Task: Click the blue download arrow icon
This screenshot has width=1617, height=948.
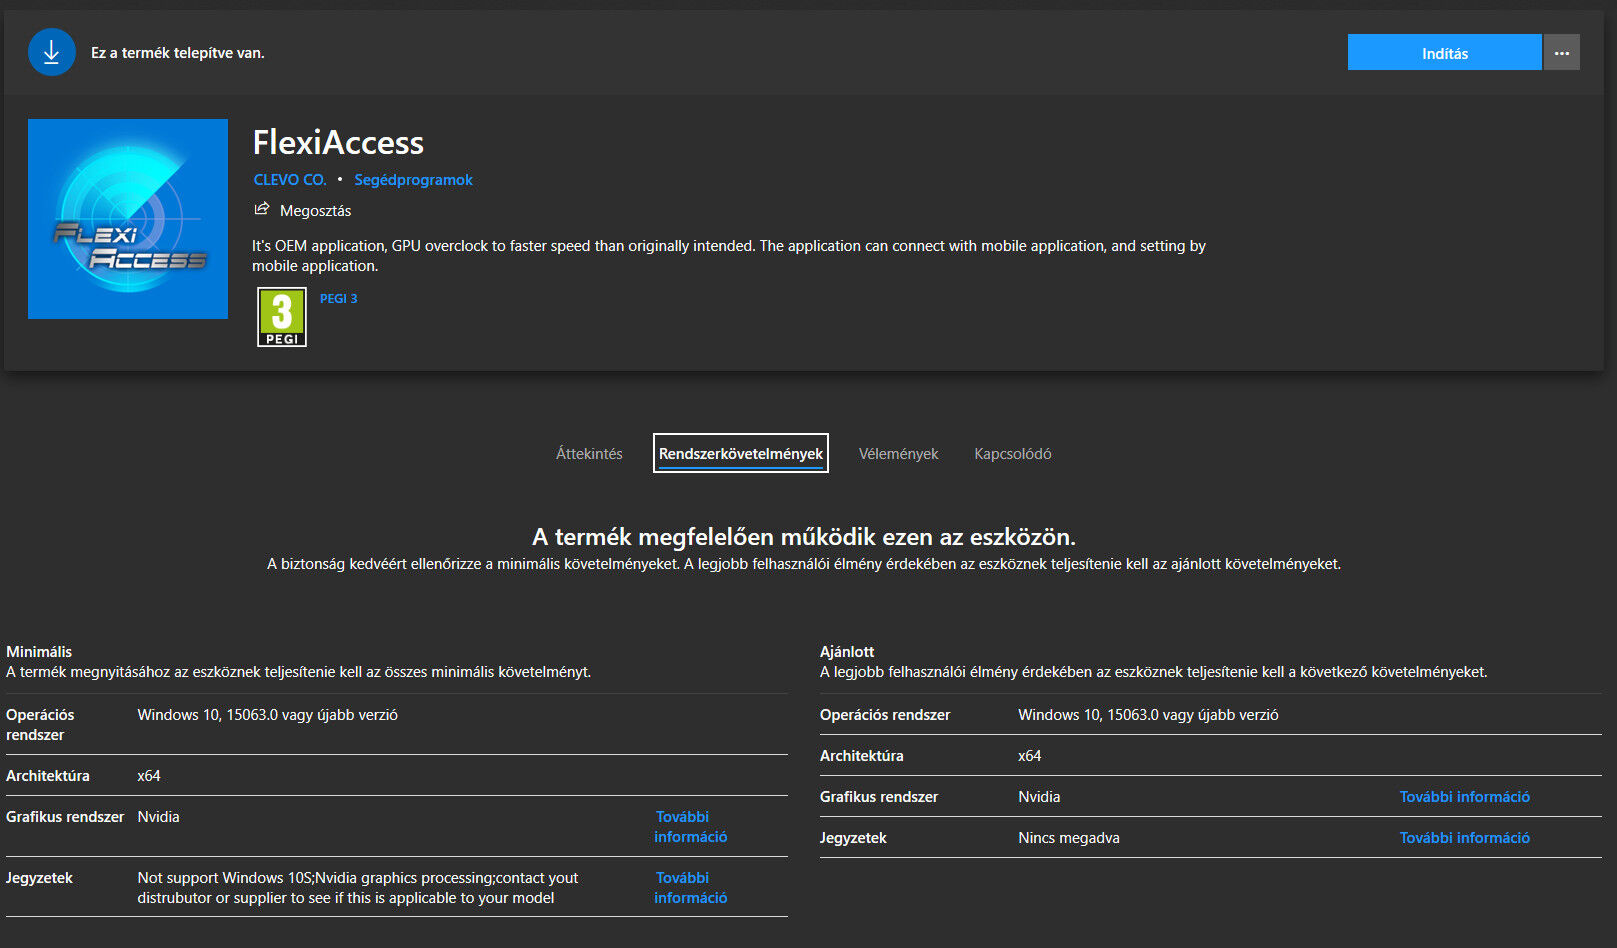Action: tap(52, 52)
